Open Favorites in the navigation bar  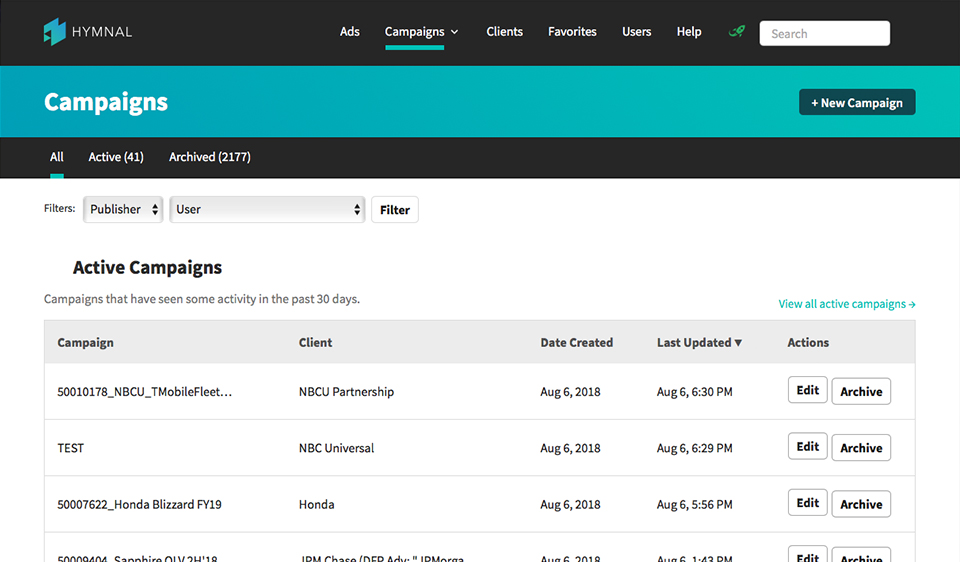[x=572, y=32]
